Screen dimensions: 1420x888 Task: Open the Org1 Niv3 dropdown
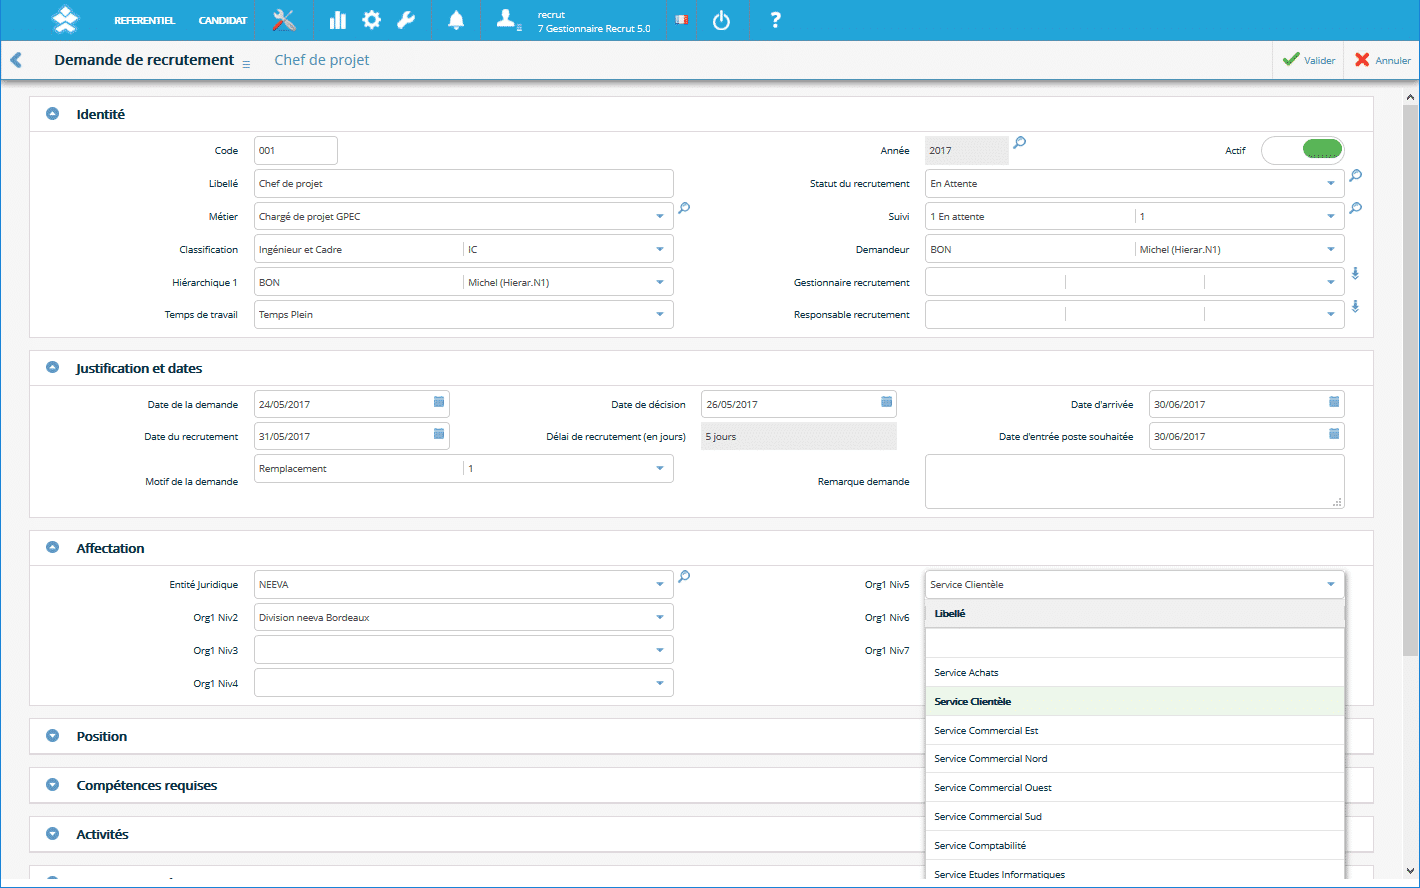point(660,650)
